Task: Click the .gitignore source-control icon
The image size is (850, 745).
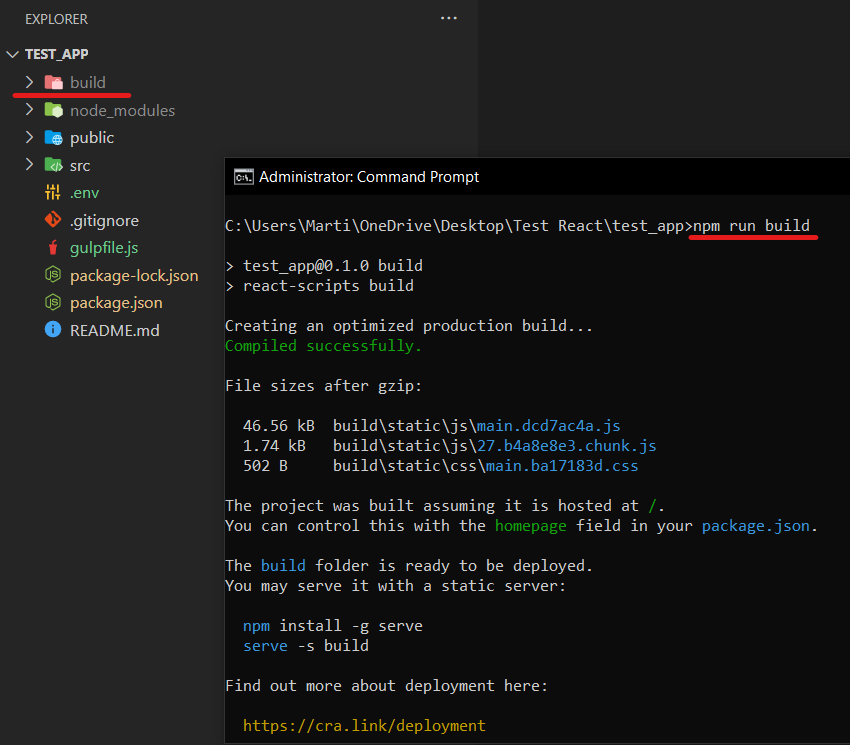Action: [53, 220]
